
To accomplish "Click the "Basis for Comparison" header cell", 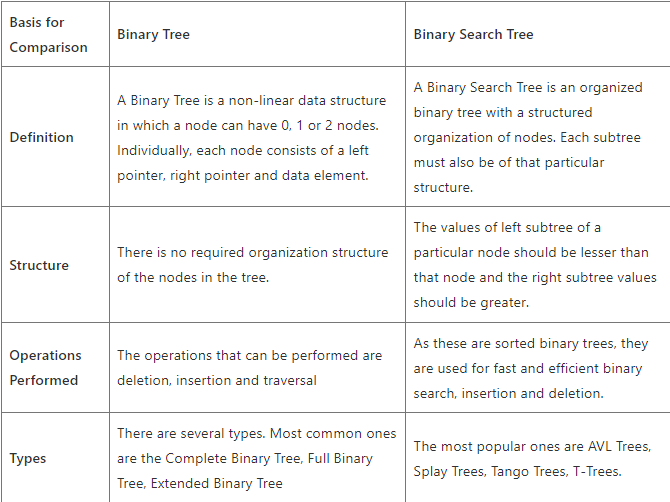I will coord(48,34).
